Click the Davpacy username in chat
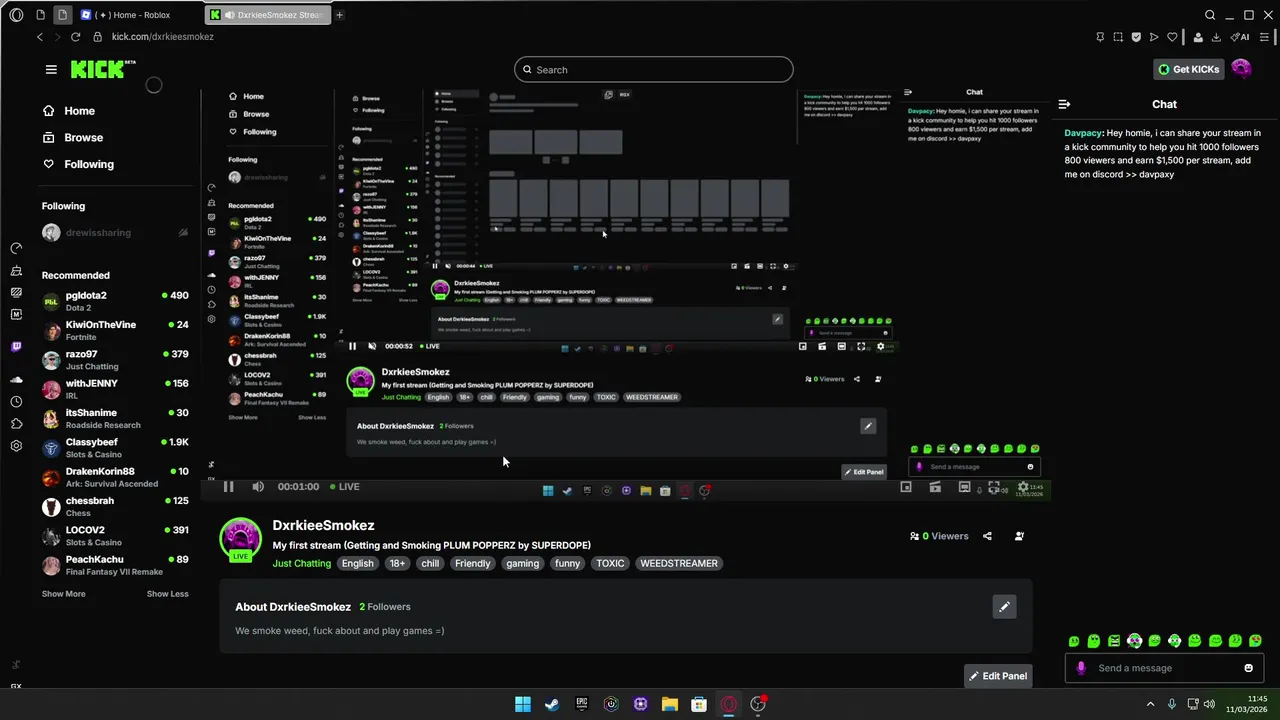Screen dimensions: 1280x720 (1083, 133)
